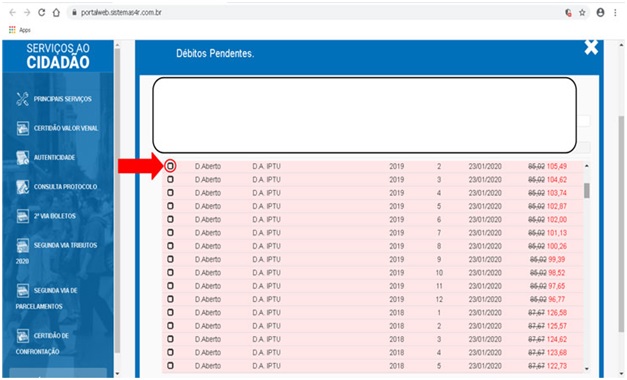Click the debts list scroll-up arrow
627x380 pixels.
pos(587,166)
